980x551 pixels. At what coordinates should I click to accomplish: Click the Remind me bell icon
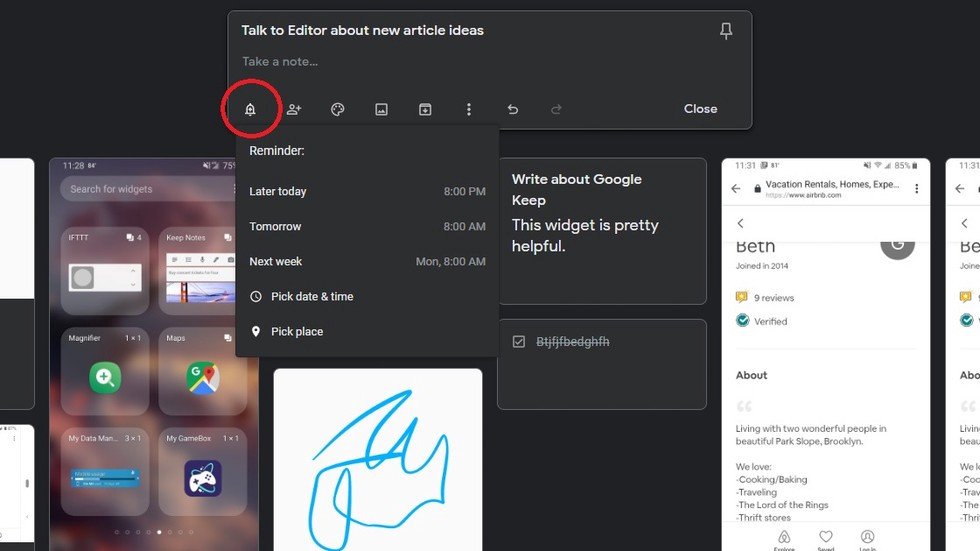250,109
